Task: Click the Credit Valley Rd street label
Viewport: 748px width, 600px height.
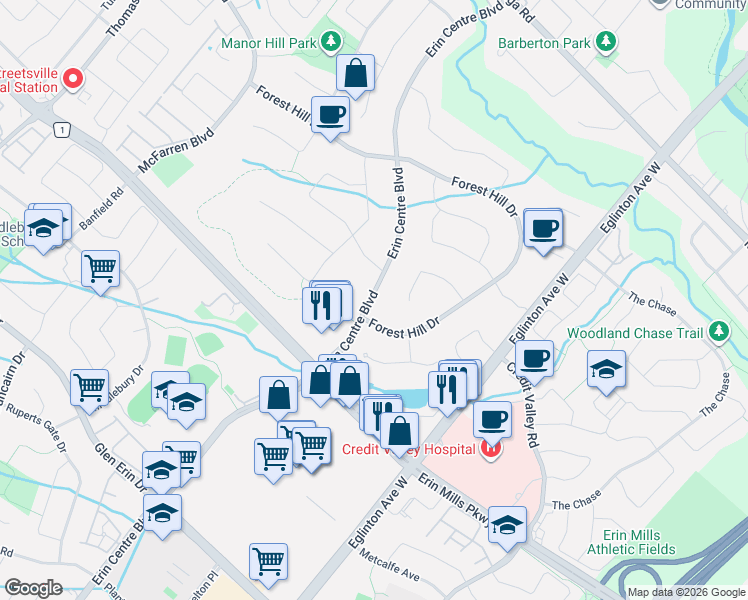Action: pos(523,405)
